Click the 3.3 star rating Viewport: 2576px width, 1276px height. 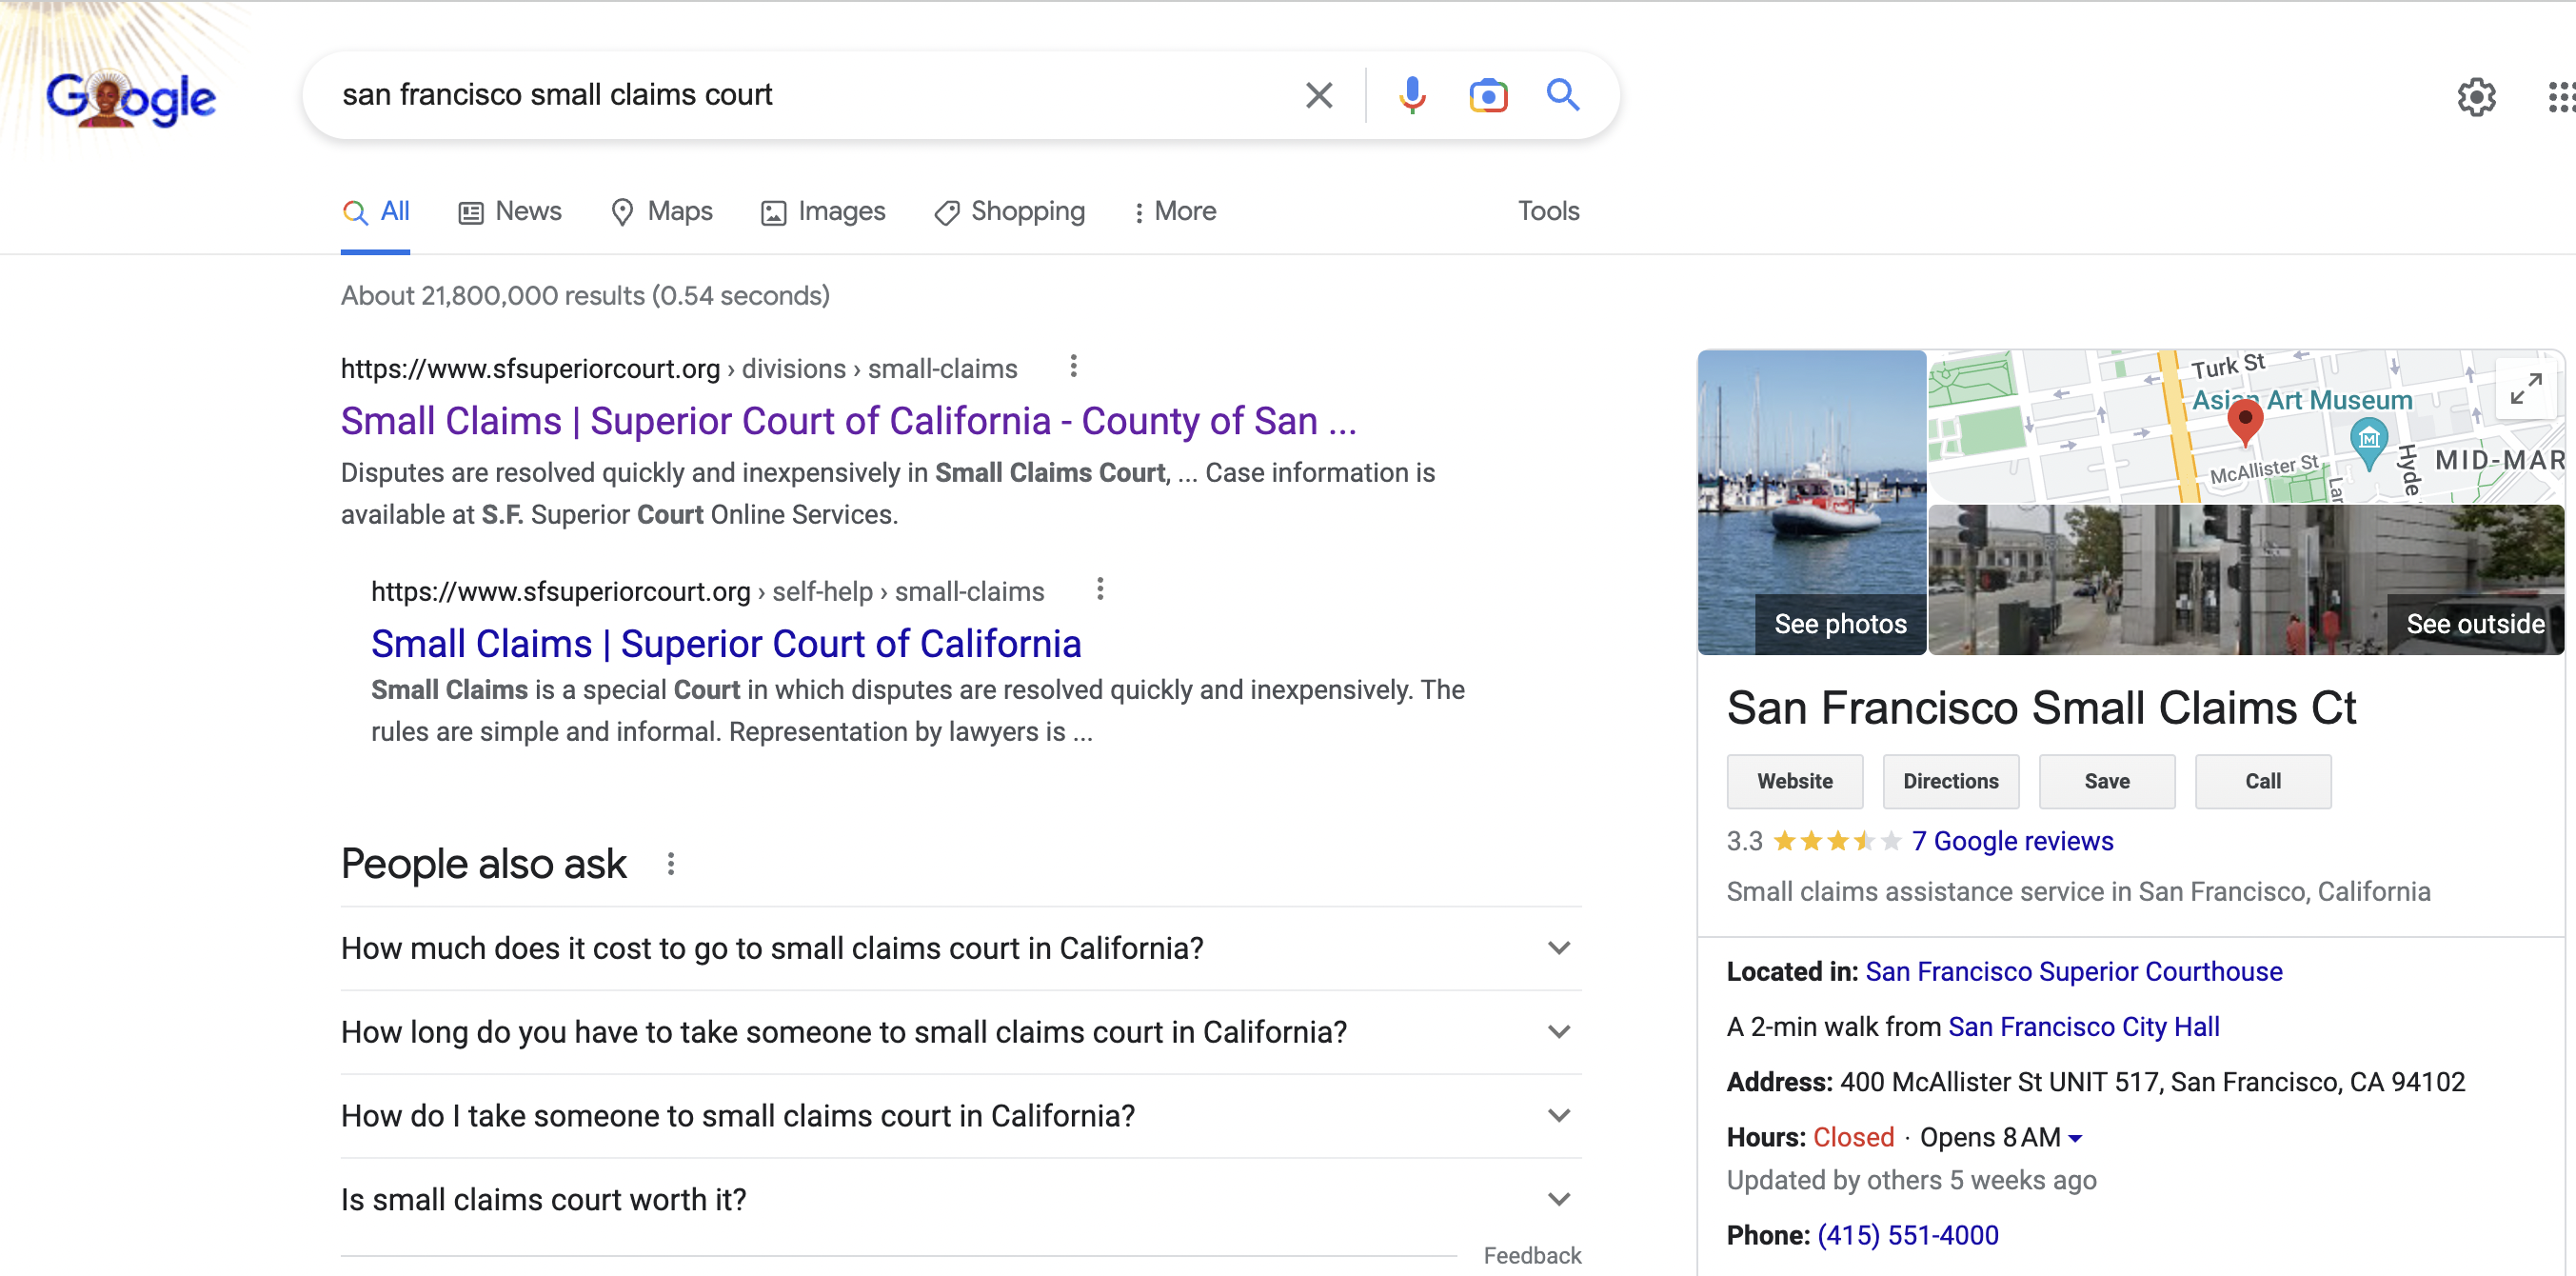[x=1813, y=842]
